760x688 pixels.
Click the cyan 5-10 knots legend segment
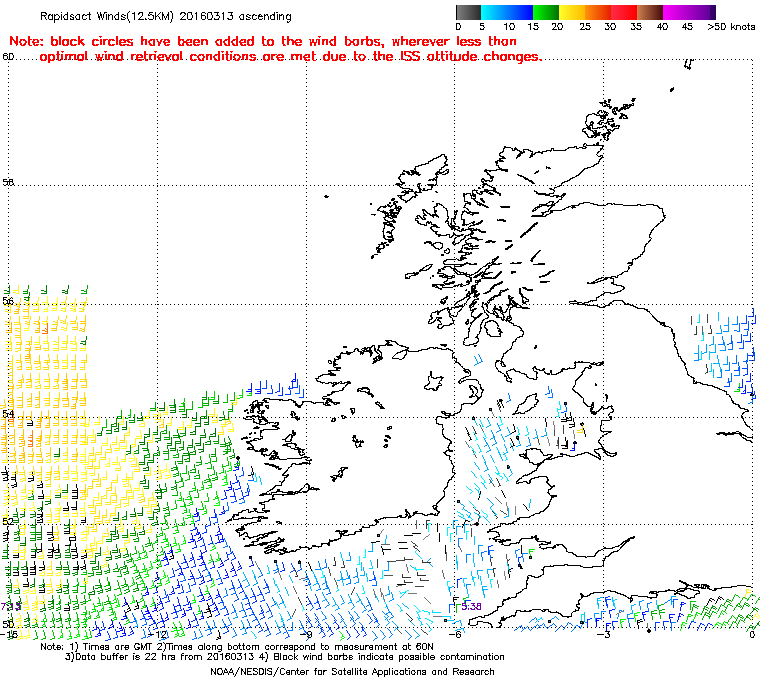coord(494,12)
